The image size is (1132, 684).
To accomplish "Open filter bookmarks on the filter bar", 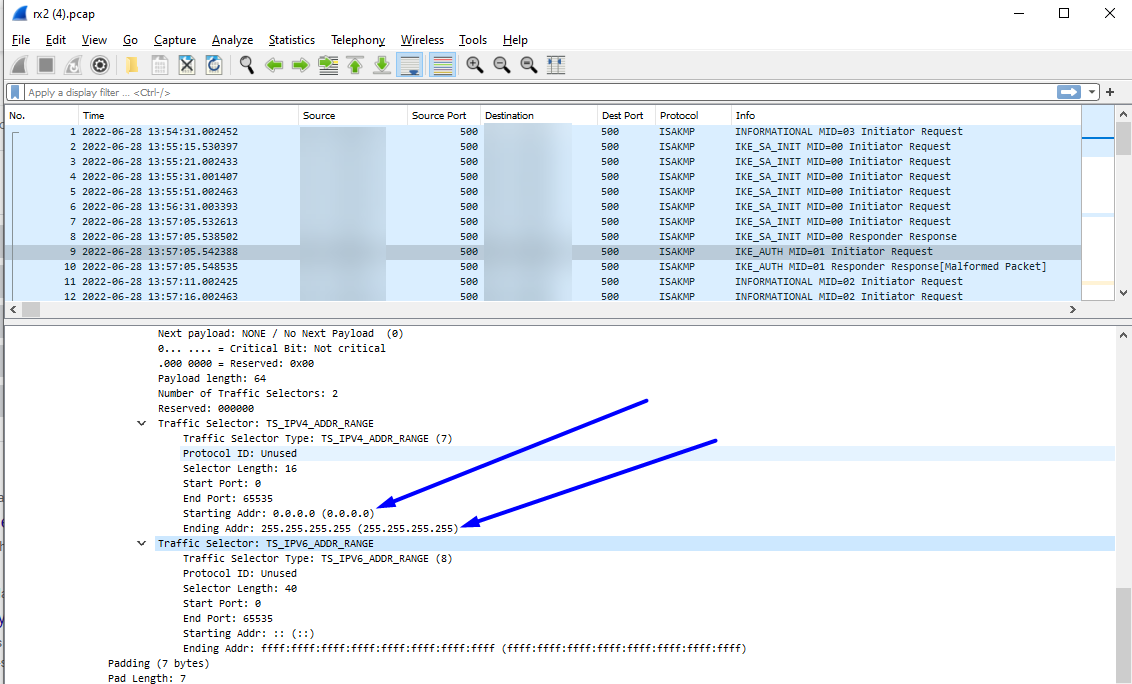I will click(x=14, y=91).
